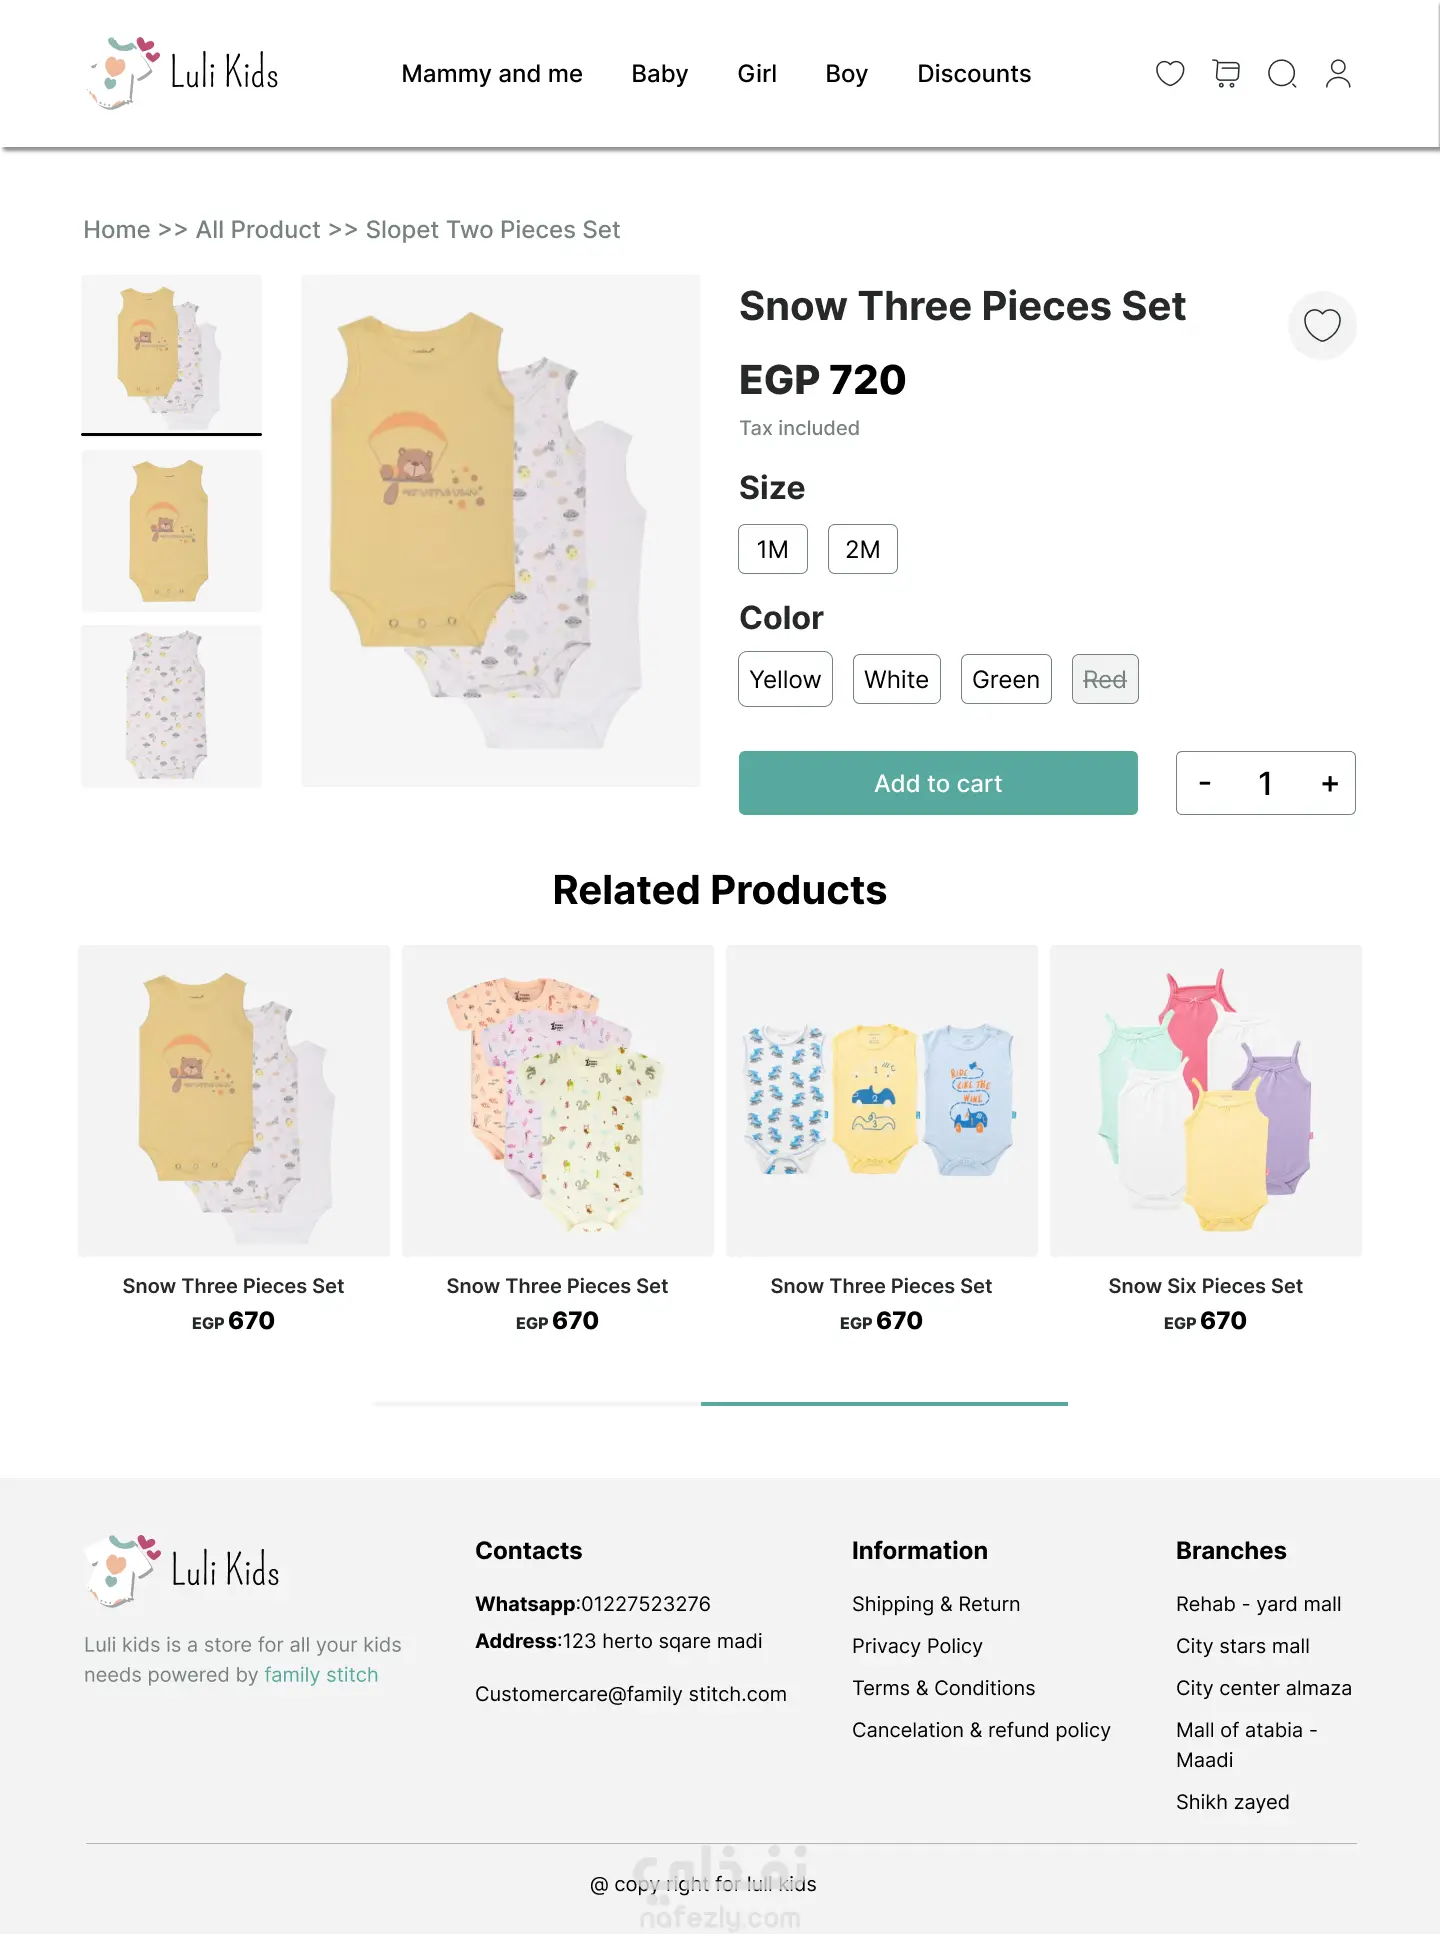Open the wishlist heart icon in header

pyautogui.click(x=1170, y=74)
